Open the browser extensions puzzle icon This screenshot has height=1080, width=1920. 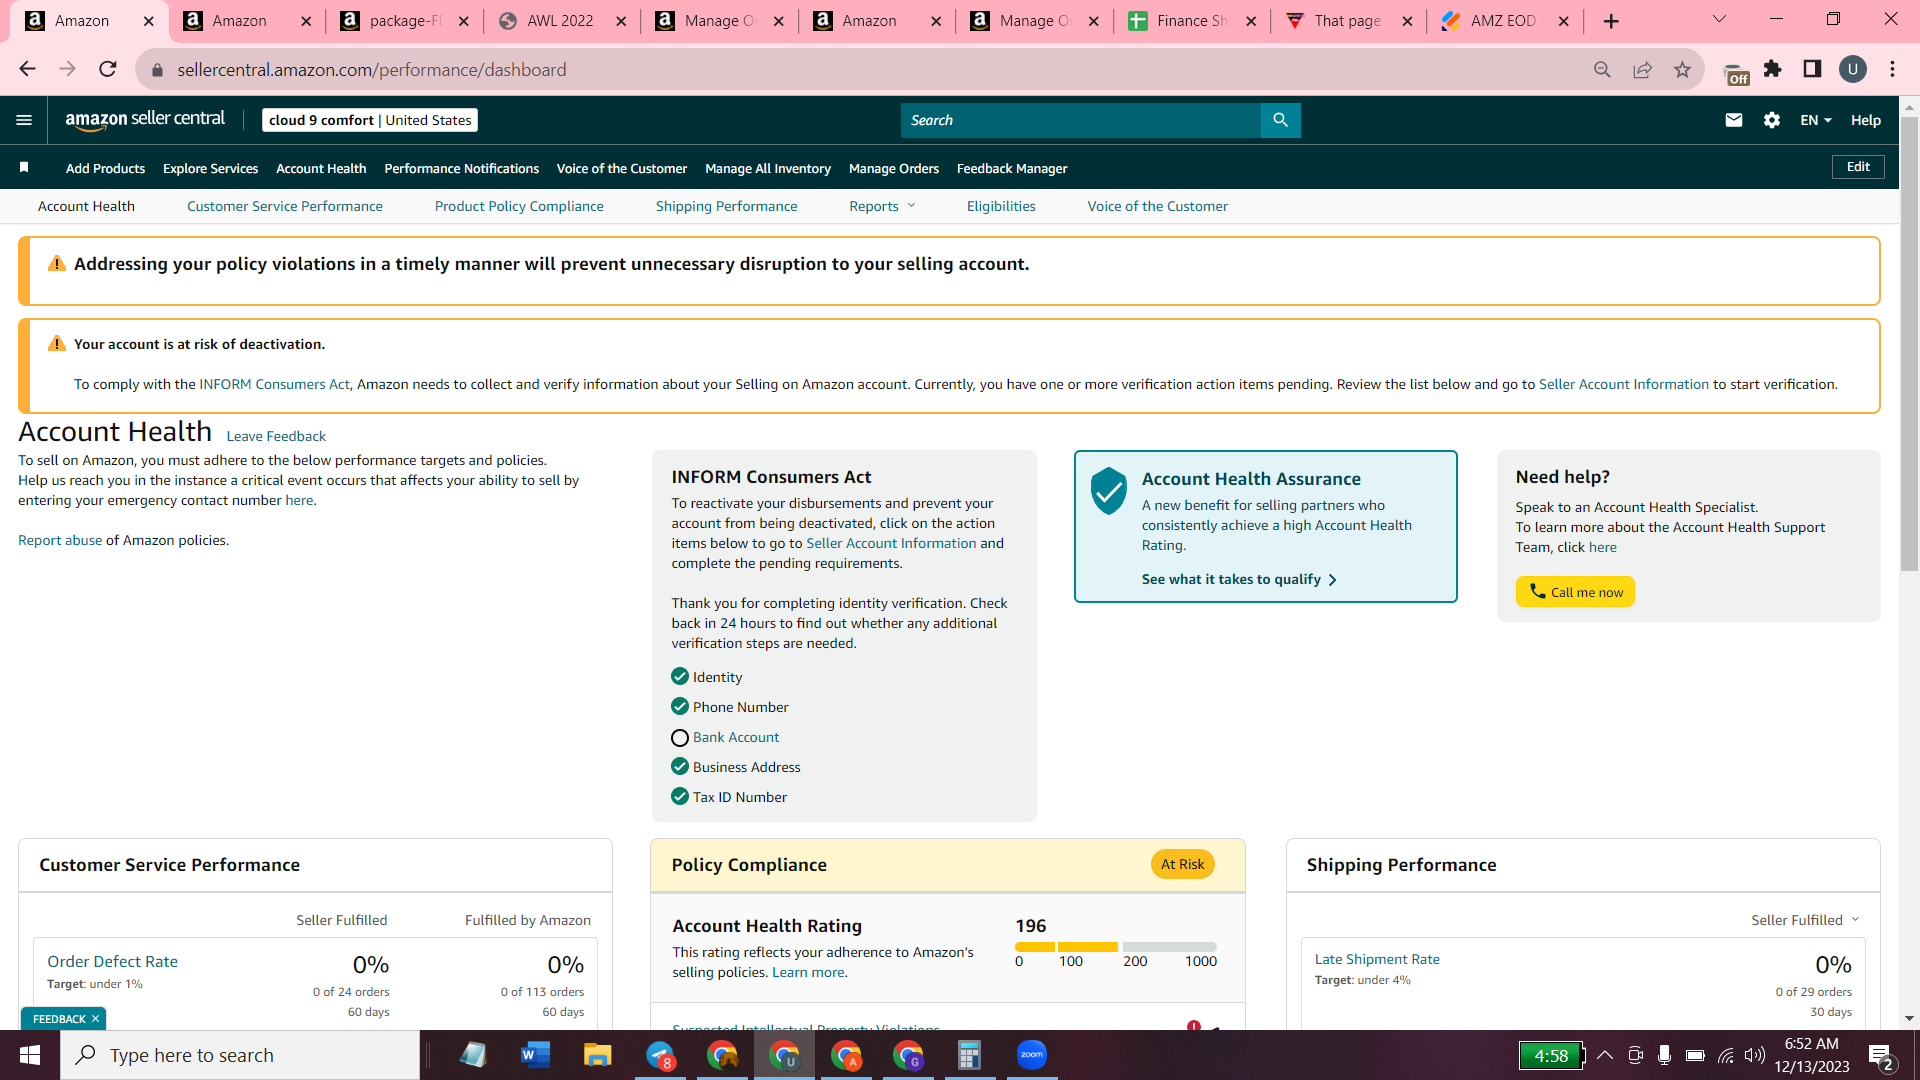[x=1773, y=69]
